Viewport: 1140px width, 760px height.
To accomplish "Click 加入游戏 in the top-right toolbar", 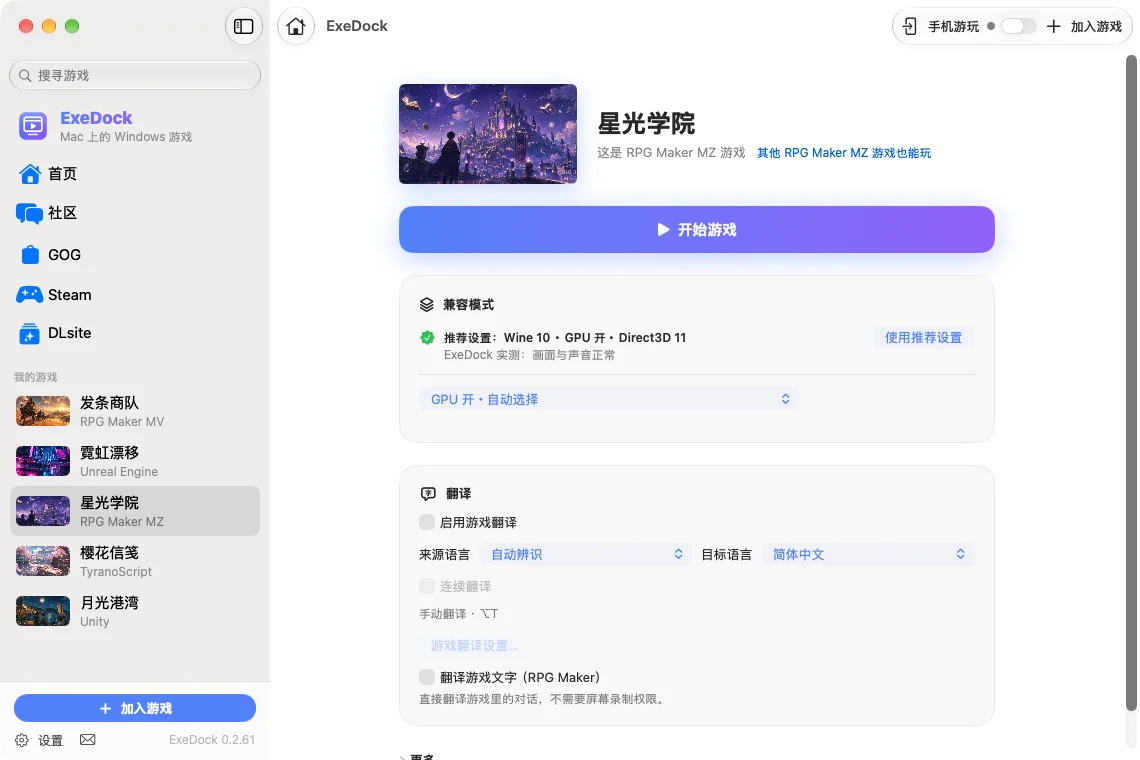I will tap(1086, 26).
